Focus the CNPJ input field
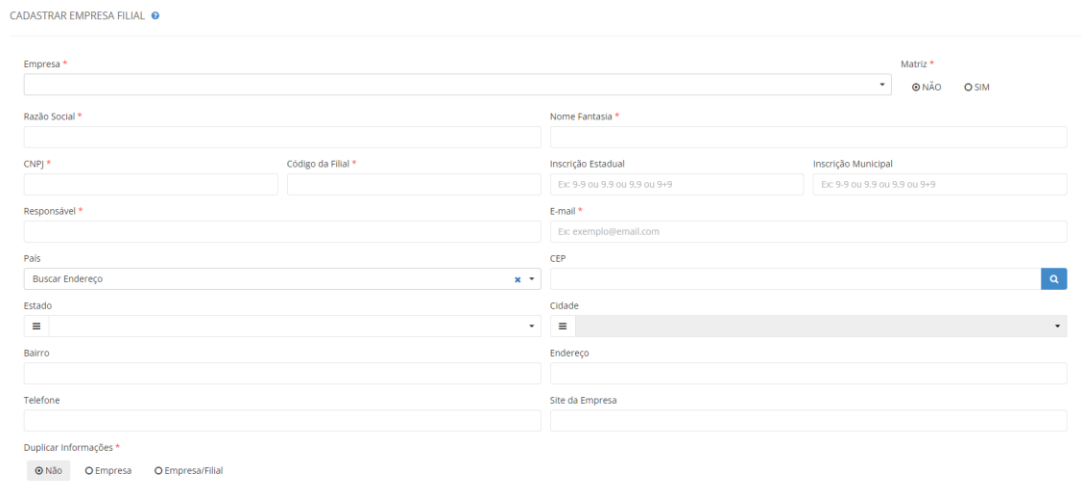Viewport: 1084px width, 487px height. coord(151,185)
